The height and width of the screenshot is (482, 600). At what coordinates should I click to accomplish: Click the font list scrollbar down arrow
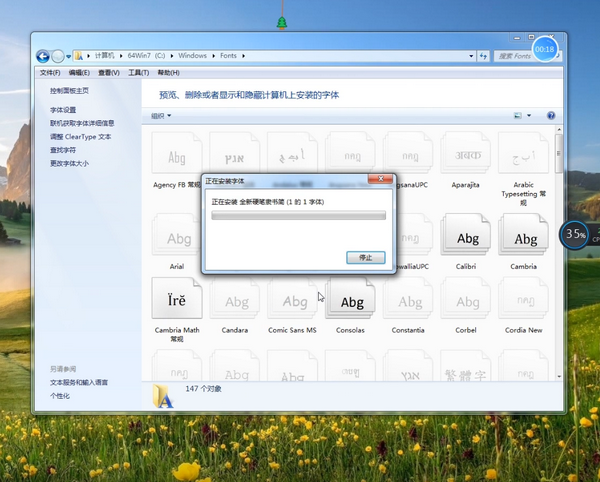coord(559,377)
